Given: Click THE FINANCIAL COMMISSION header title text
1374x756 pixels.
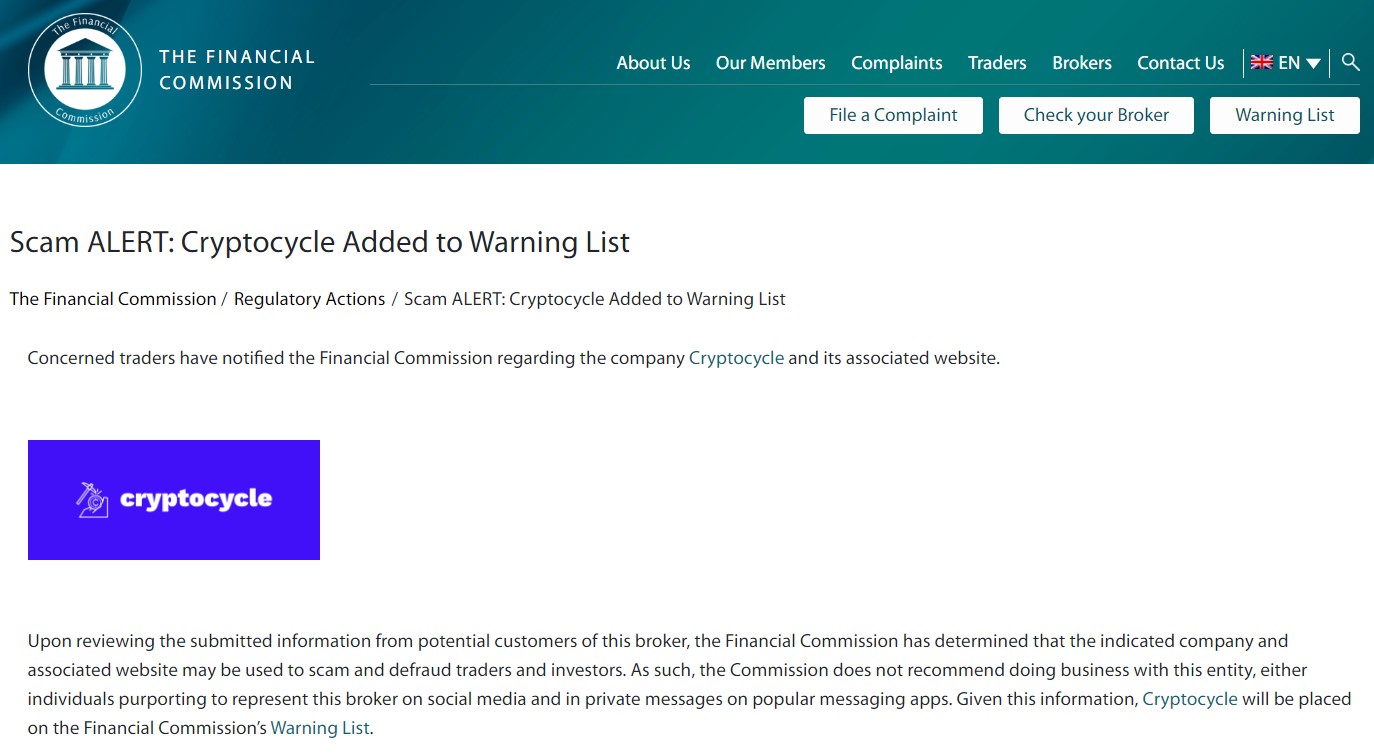Looking at the screenshot, I should [237, 70].
